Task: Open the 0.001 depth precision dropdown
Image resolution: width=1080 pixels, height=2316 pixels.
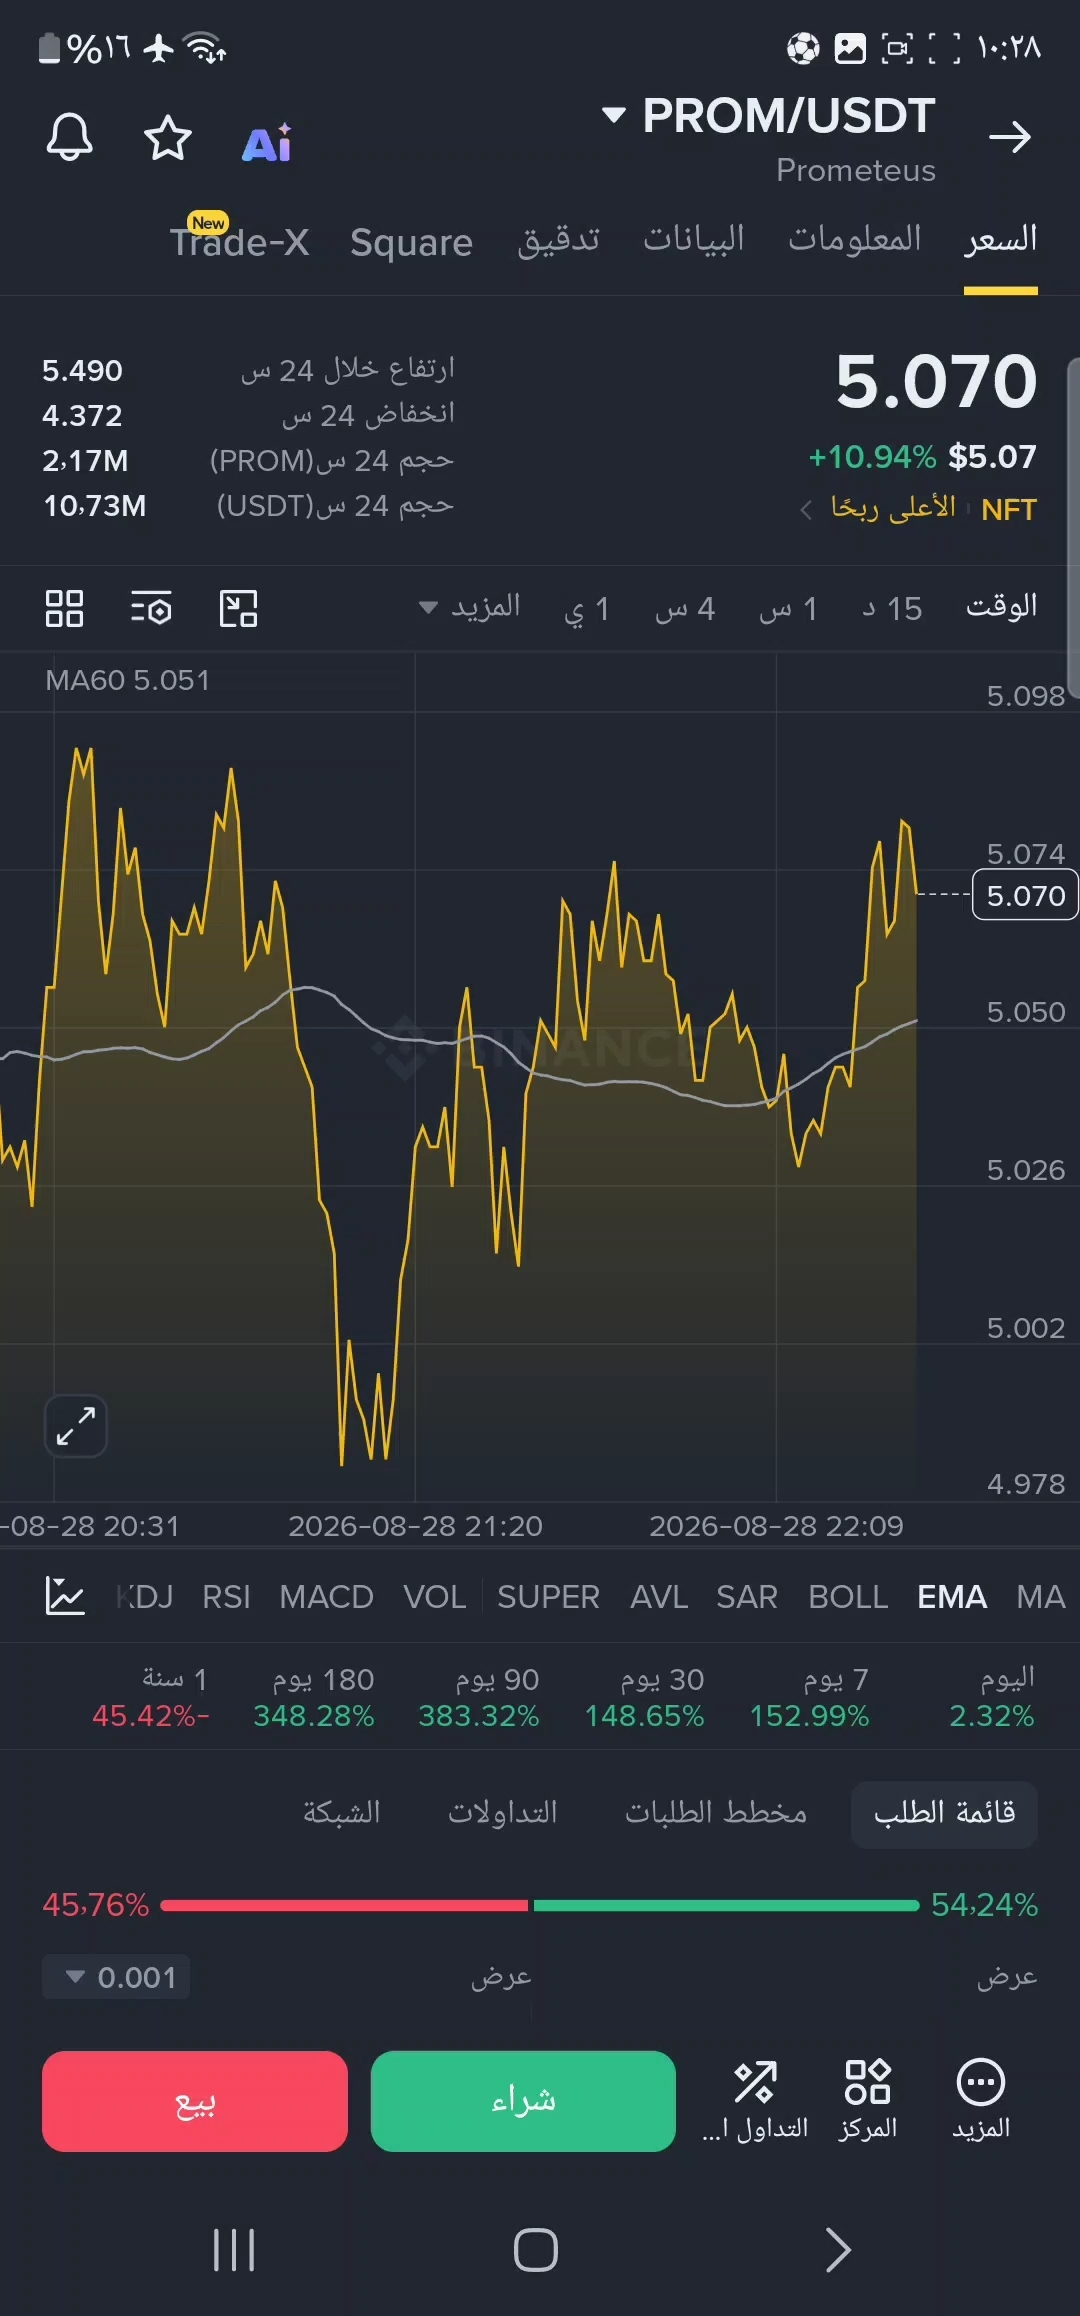Action: point(116,1977)
